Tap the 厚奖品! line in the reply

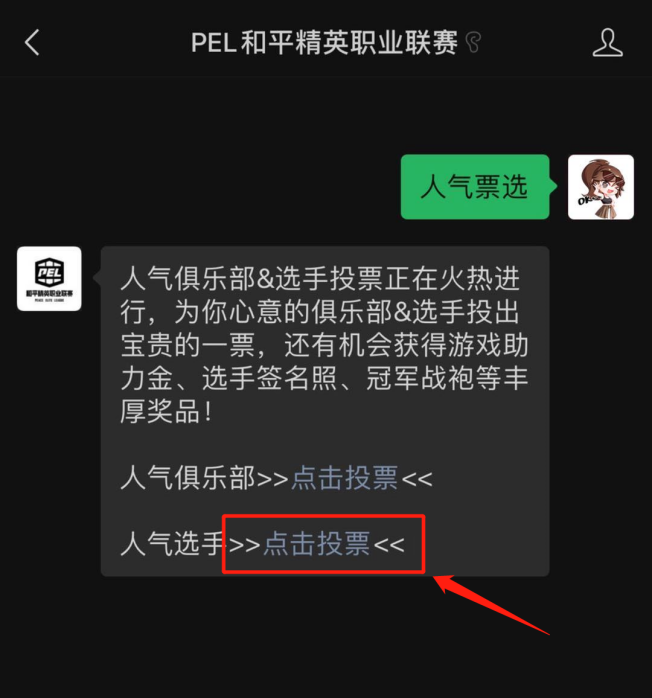167,411
